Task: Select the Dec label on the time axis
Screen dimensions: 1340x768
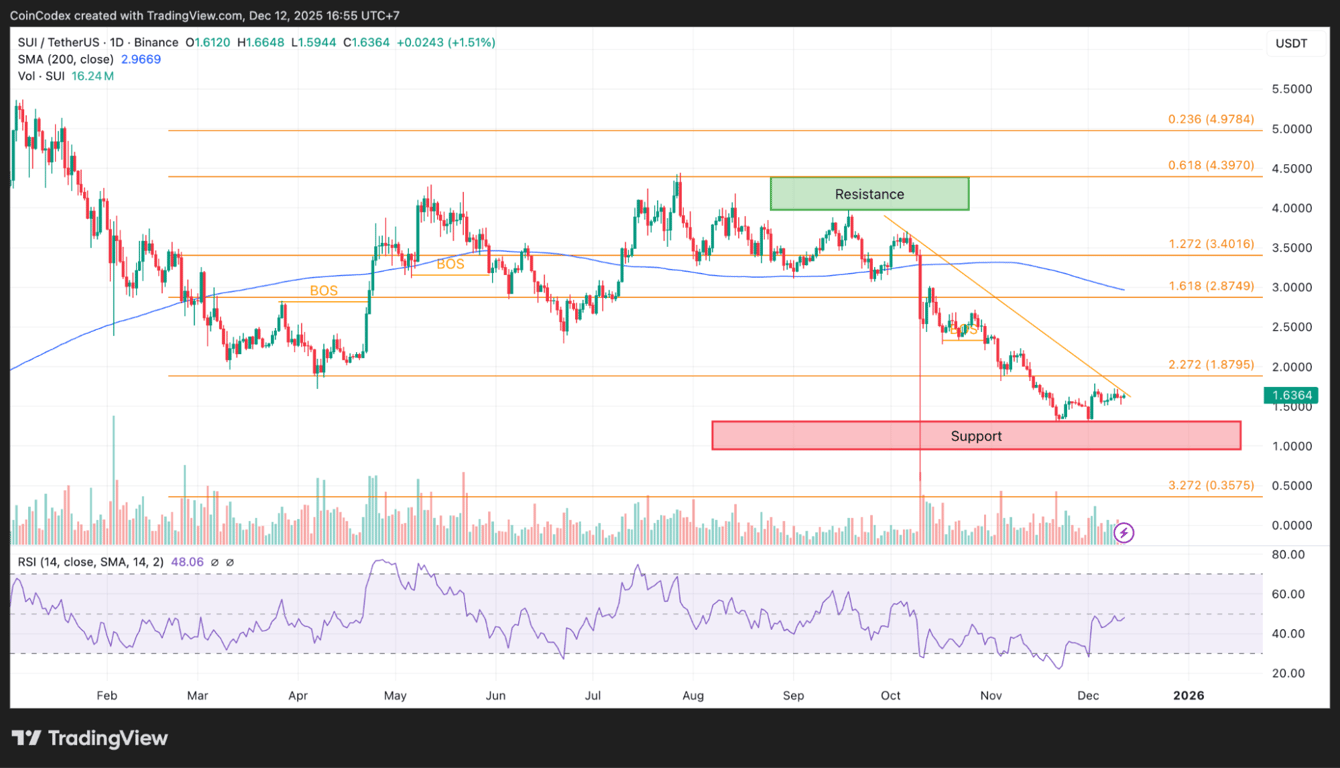Action: pyautogui.click(x=1088, y=695)
